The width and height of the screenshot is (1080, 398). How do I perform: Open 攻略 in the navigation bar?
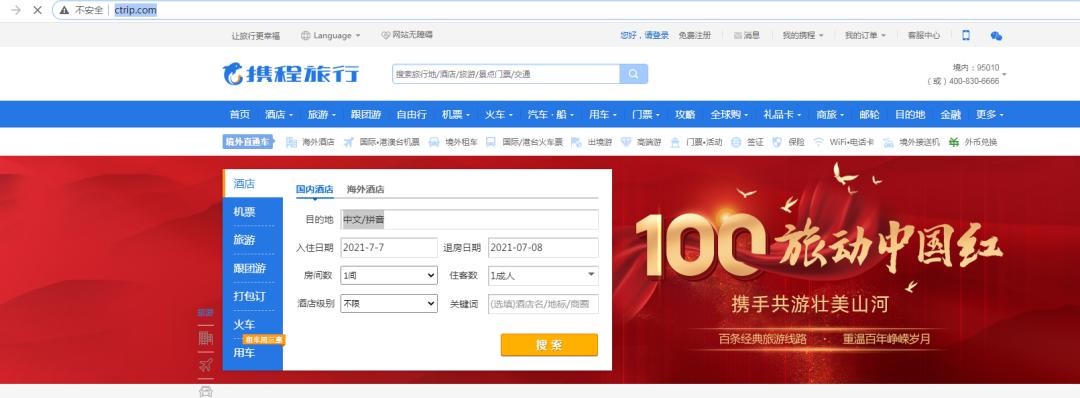click(x=685, y=114)
